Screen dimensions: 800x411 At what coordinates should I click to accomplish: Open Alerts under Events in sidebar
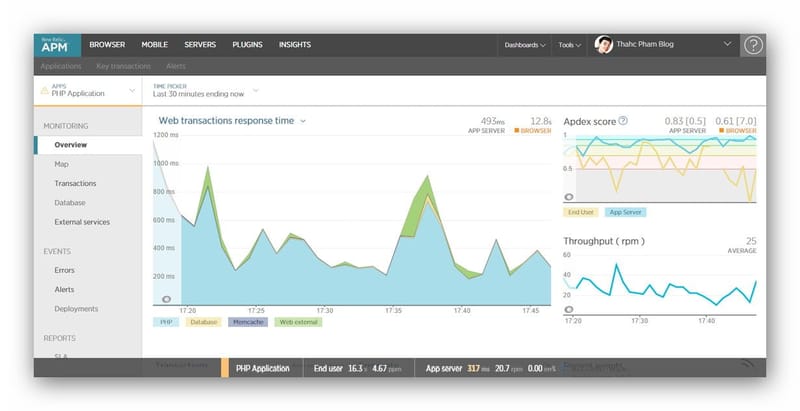tap(64, 290)
